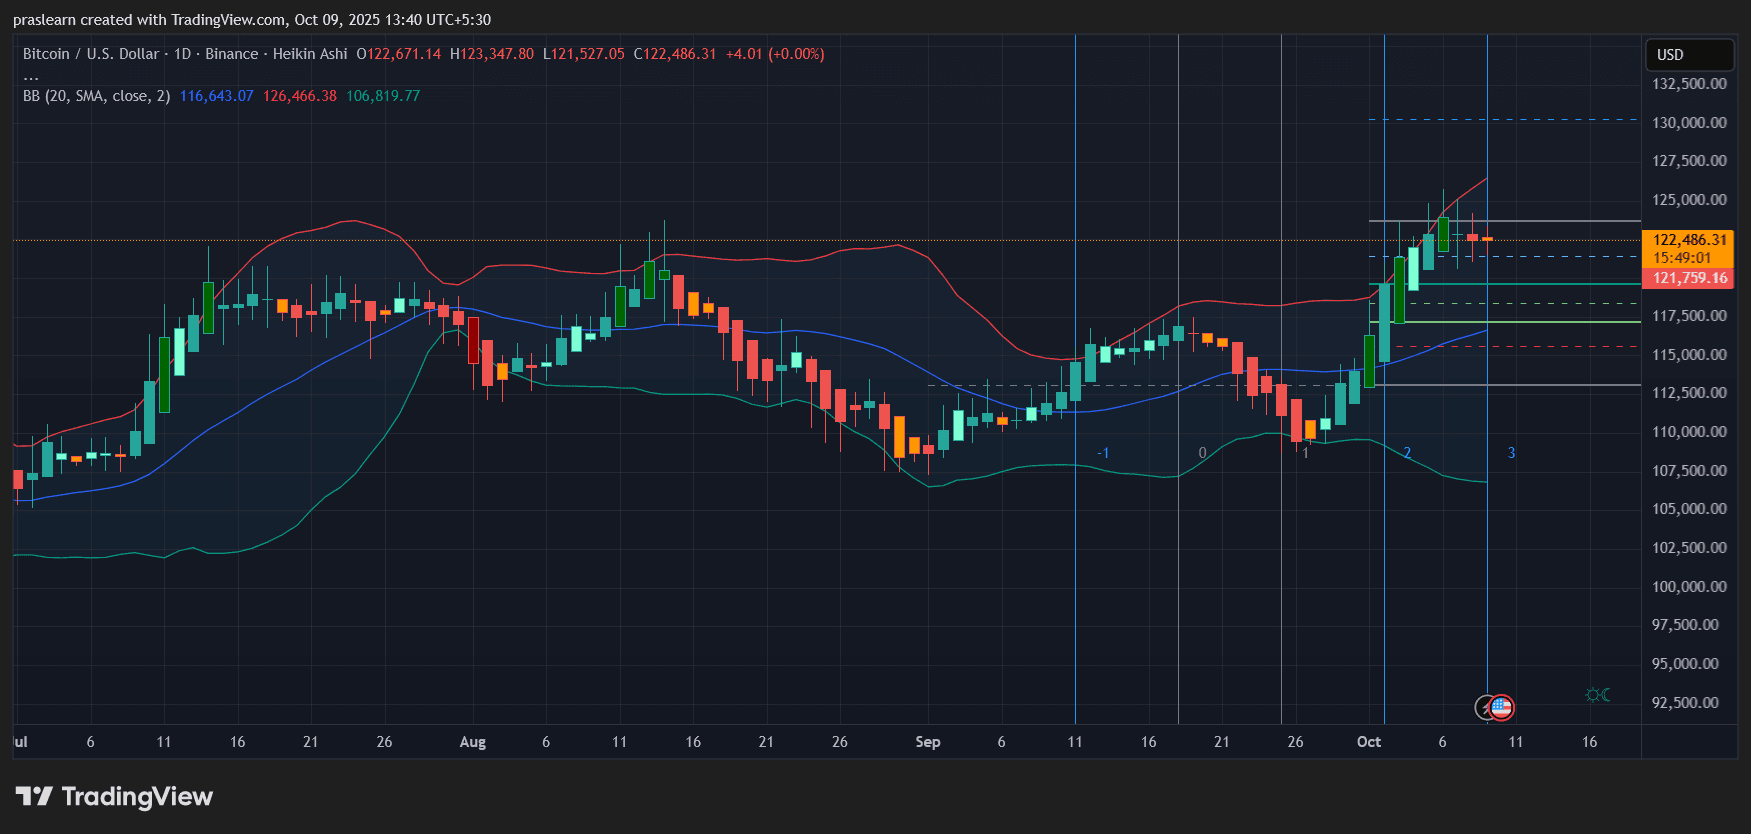Viewport: 1751px width, 834px height.
Task: Click the blue number 3 marker on chart
Action: point(1511,453)
